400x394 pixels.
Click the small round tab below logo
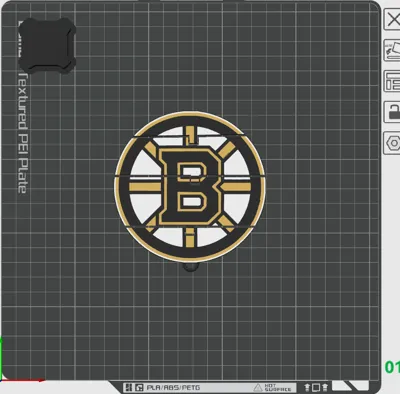tap(191, 267)
